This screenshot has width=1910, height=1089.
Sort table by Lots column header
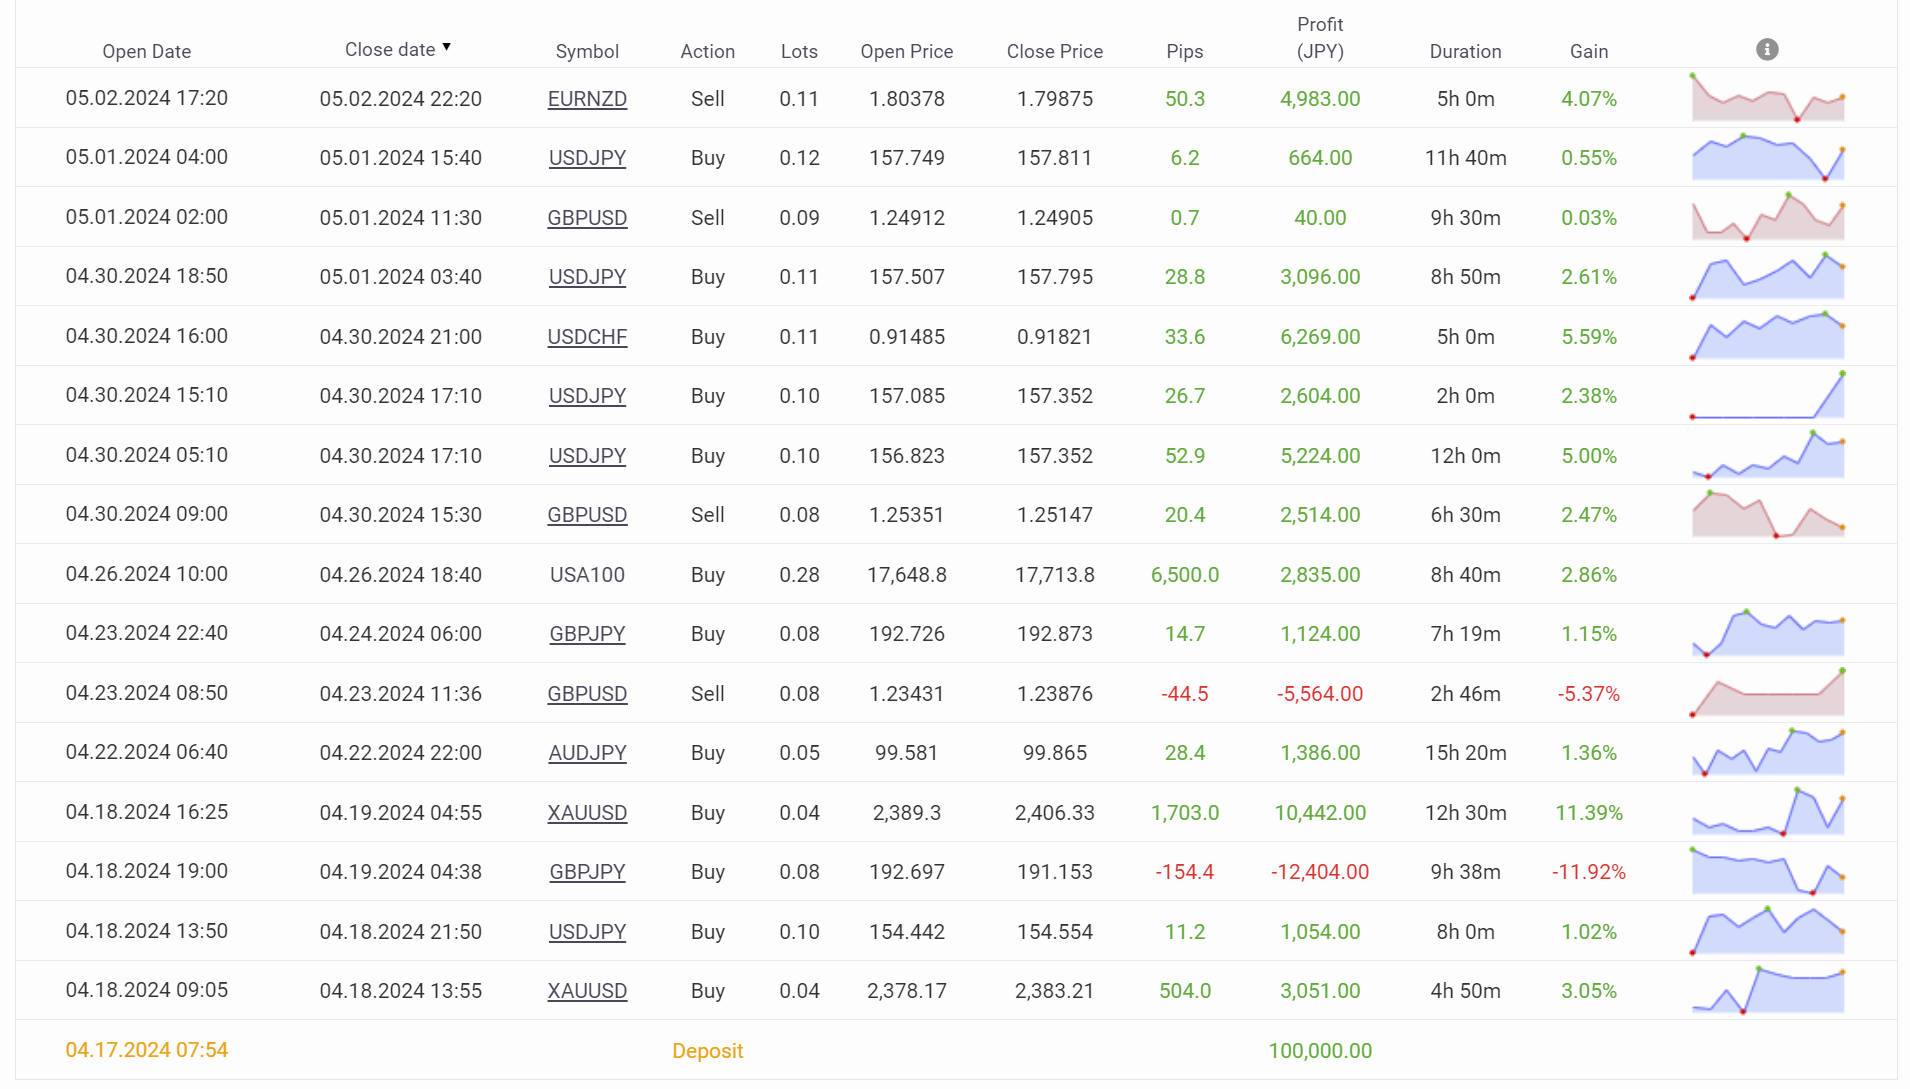[799, 51]
